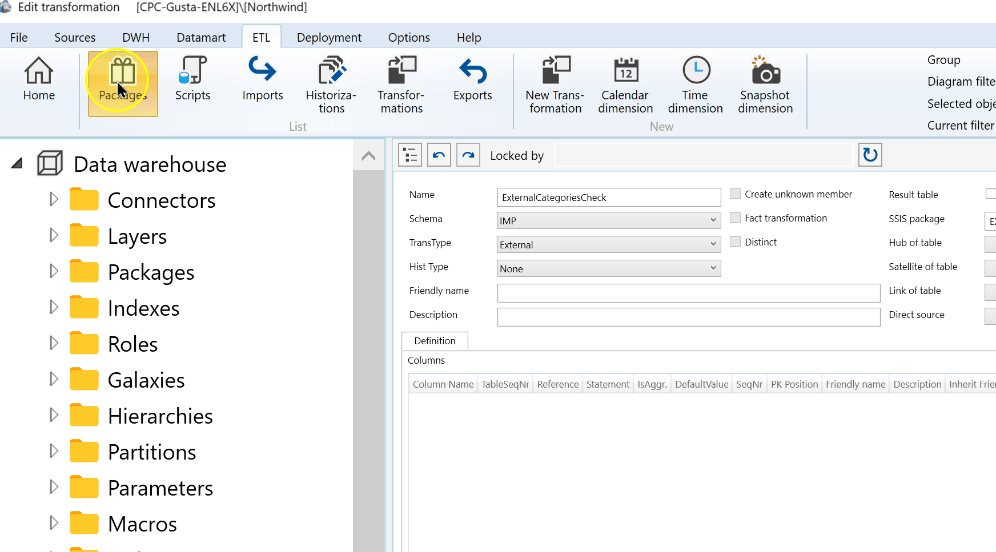
Task: Expand the Connectors tree node
Action: click(x=54, y=199)
